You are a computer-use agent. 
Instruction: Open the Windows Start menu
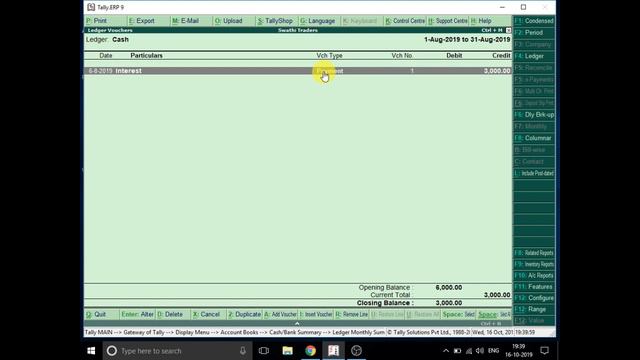pyautogui.click(x=91, y=351)
